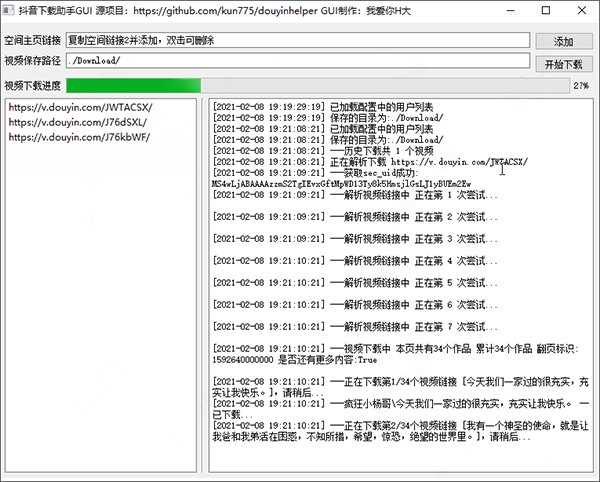Click the app icon in title bar

coord(8,10)
